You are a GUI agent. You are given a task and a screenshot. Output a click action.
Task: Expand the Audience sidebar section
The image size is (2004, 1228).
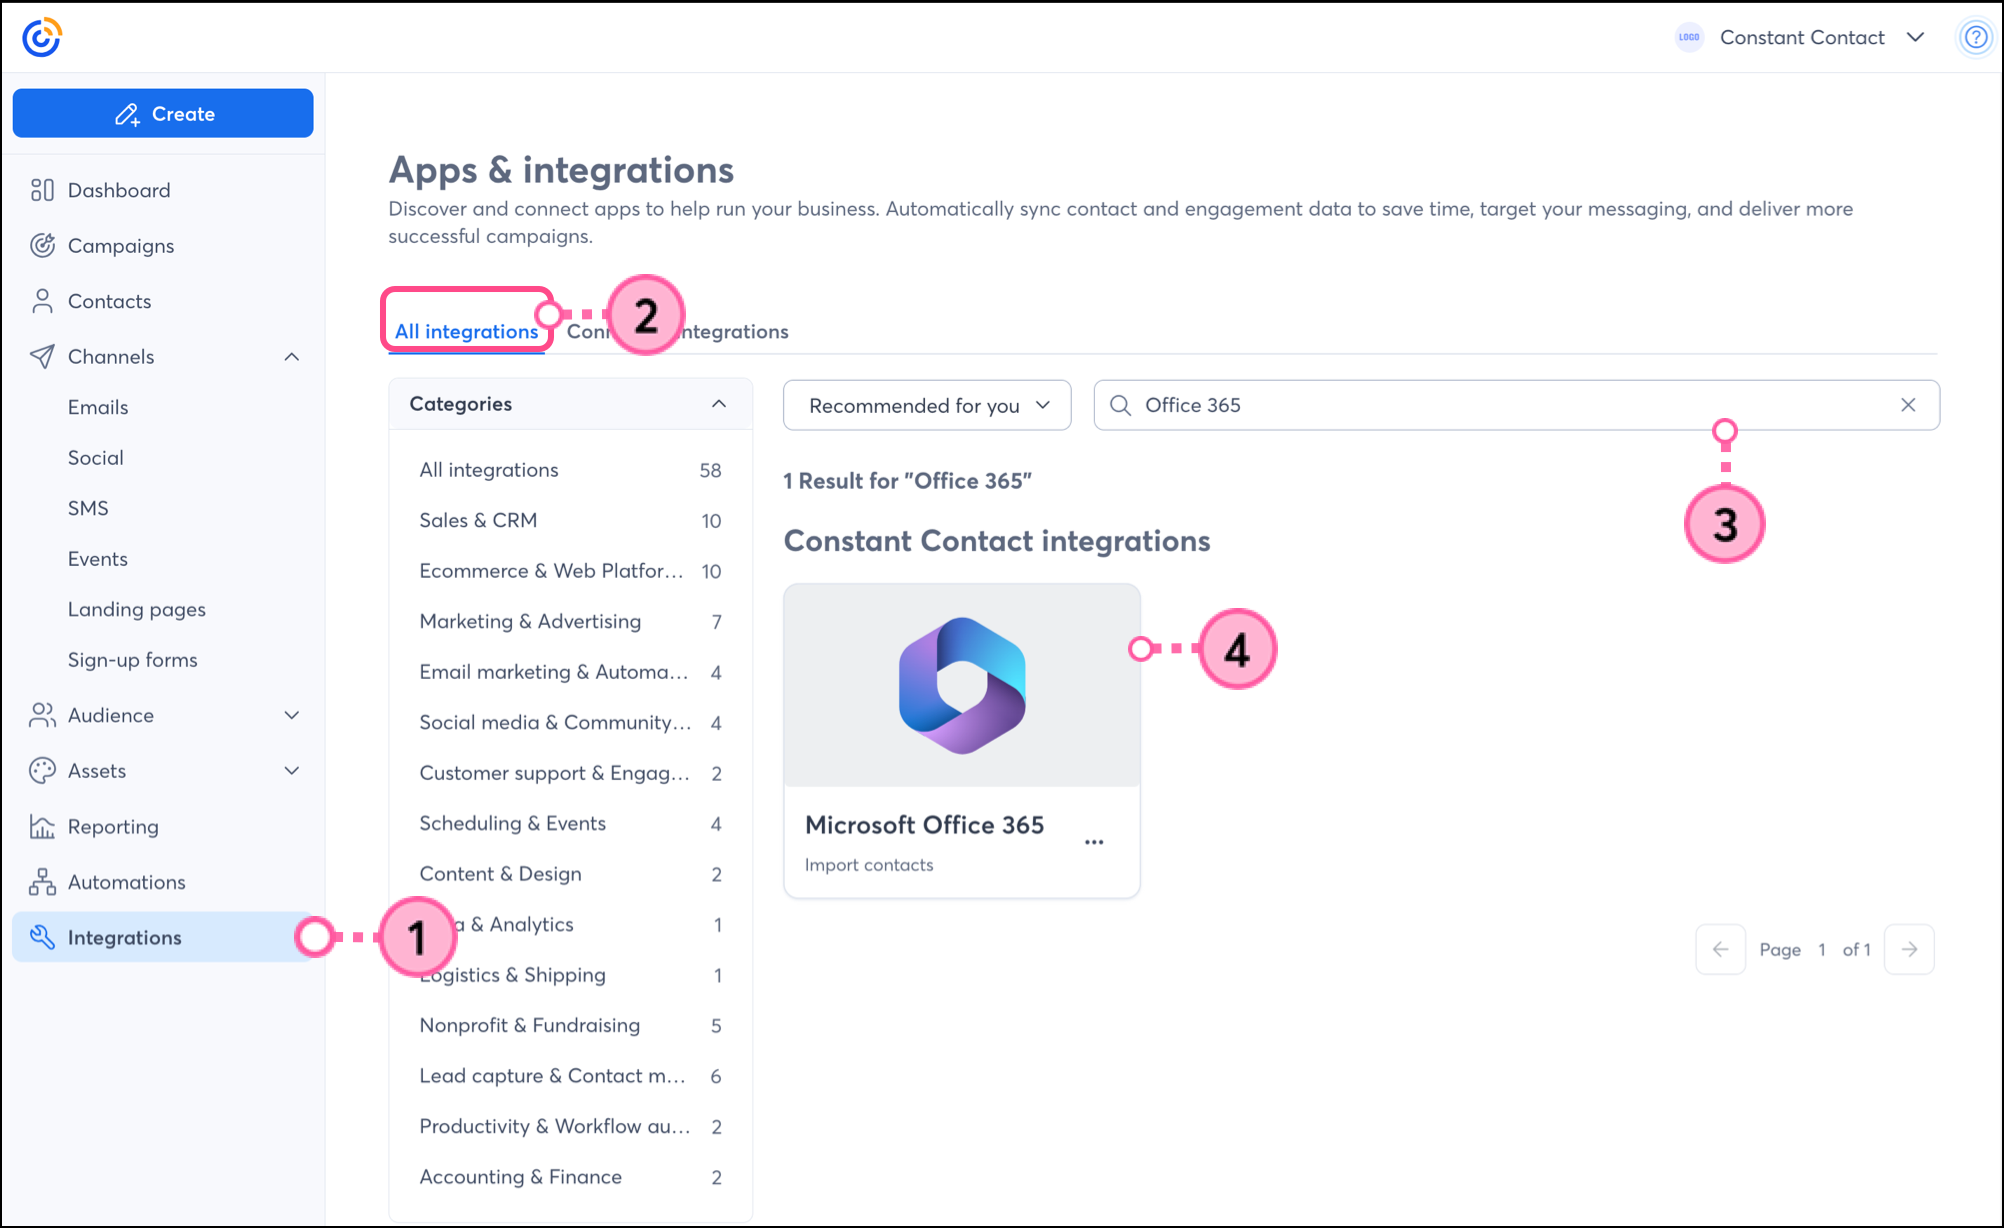(x=291, y=715)
